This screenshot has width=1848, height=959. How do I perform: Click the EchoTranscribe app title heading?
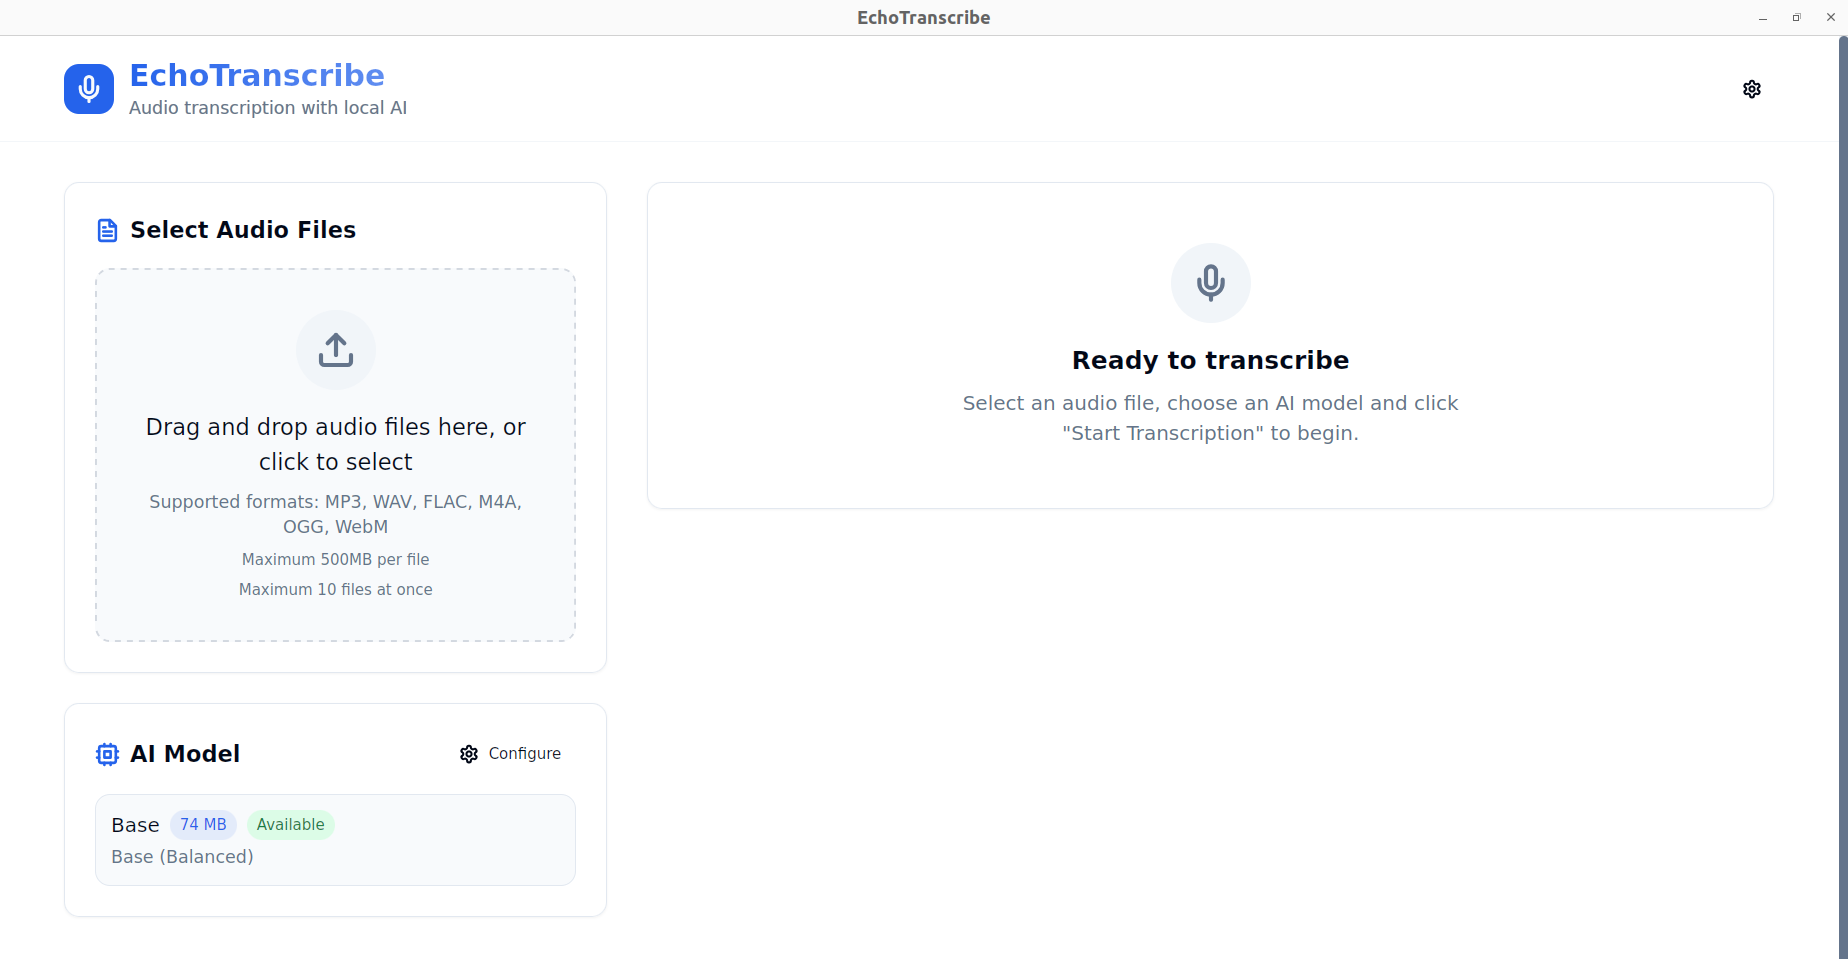pyautogui.click(x=257, y=75)
